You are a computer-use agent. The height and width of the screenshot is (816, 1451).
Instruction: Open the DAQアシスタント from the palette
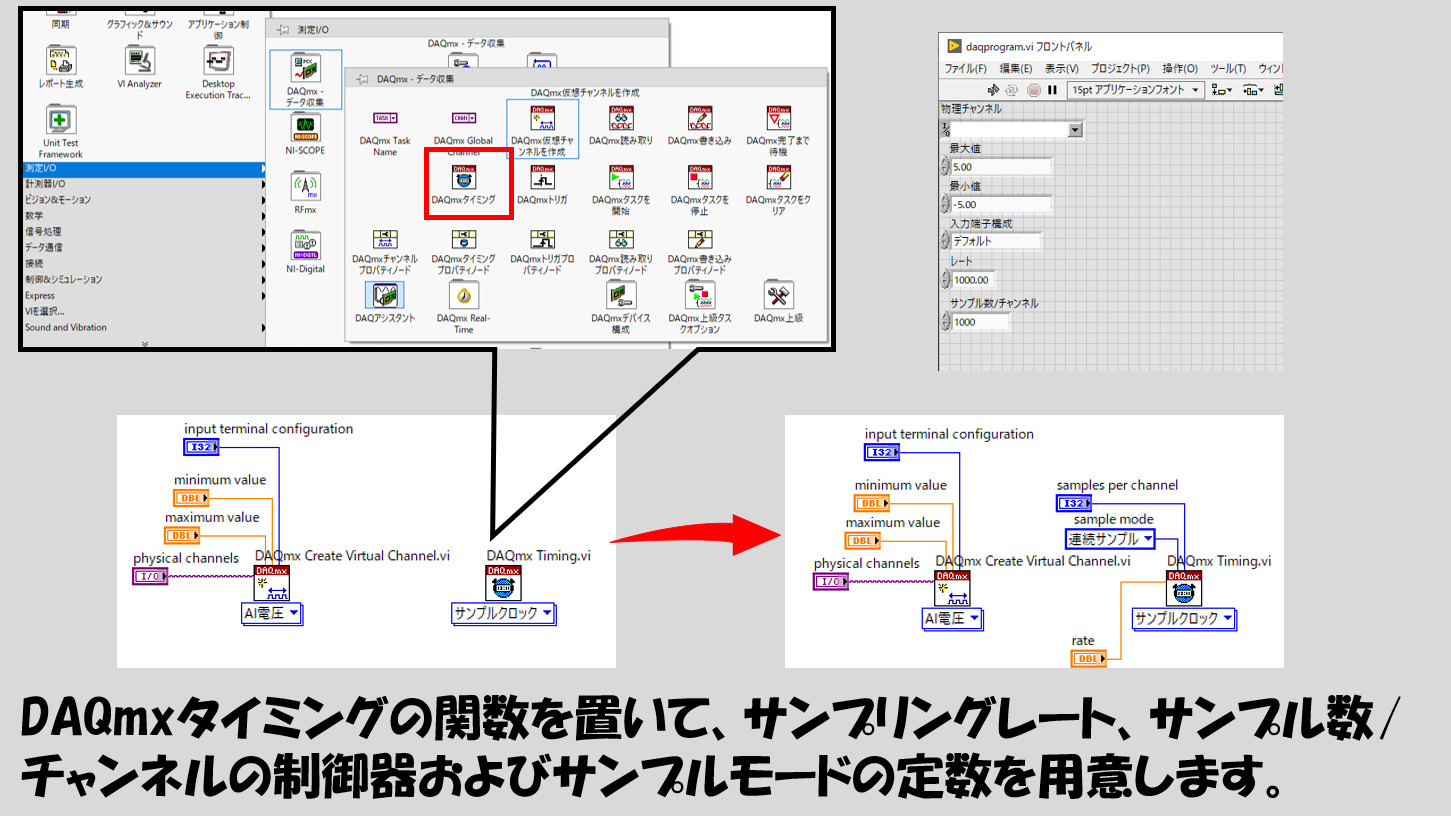[387, 297]
